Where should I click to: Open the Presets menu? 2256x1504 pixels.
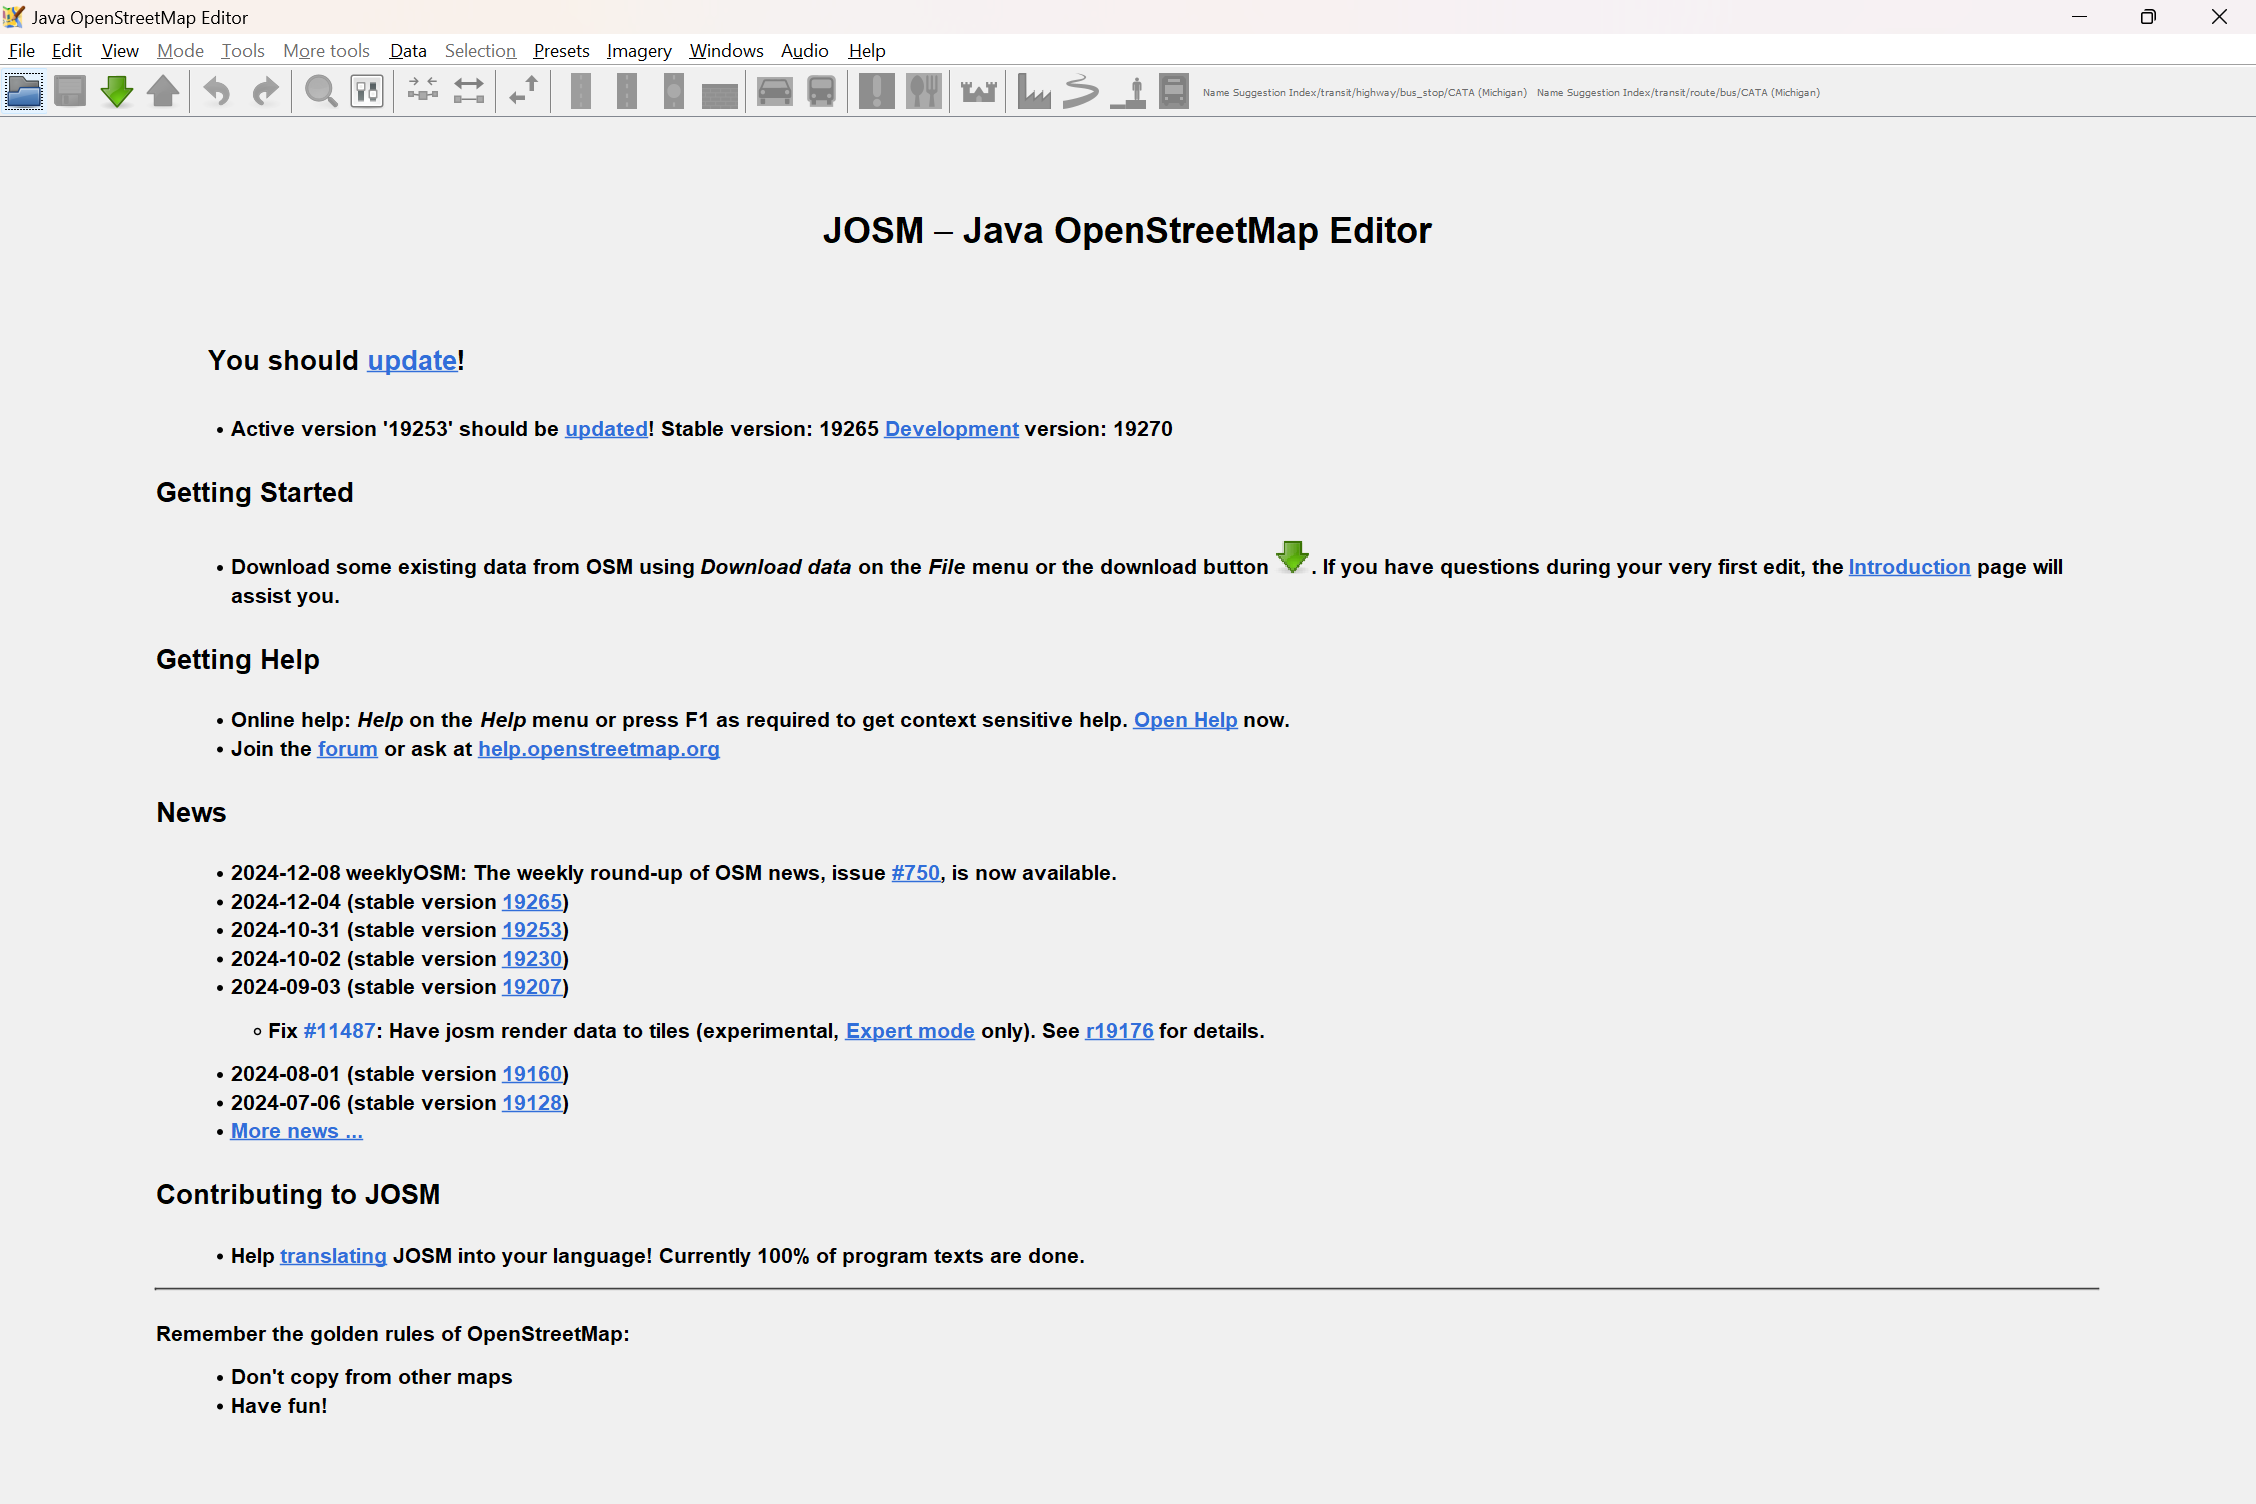coord(561,50)
